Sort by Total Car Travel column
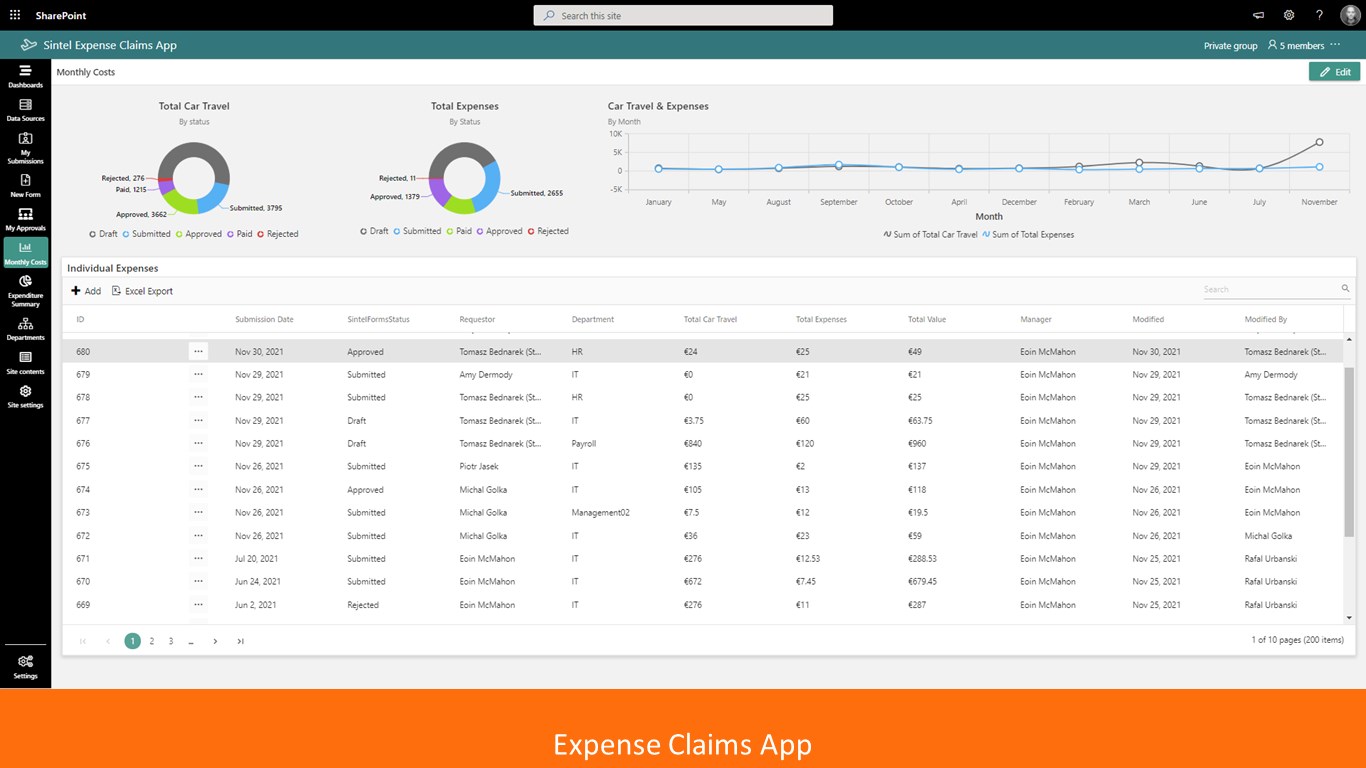This screenshot has width=1366, height=768. pos(710,320)
